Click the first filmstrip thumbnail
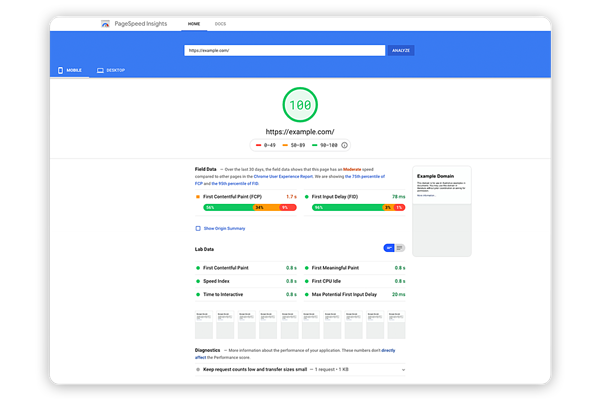600x409 pixels. (x=204, y=325)
